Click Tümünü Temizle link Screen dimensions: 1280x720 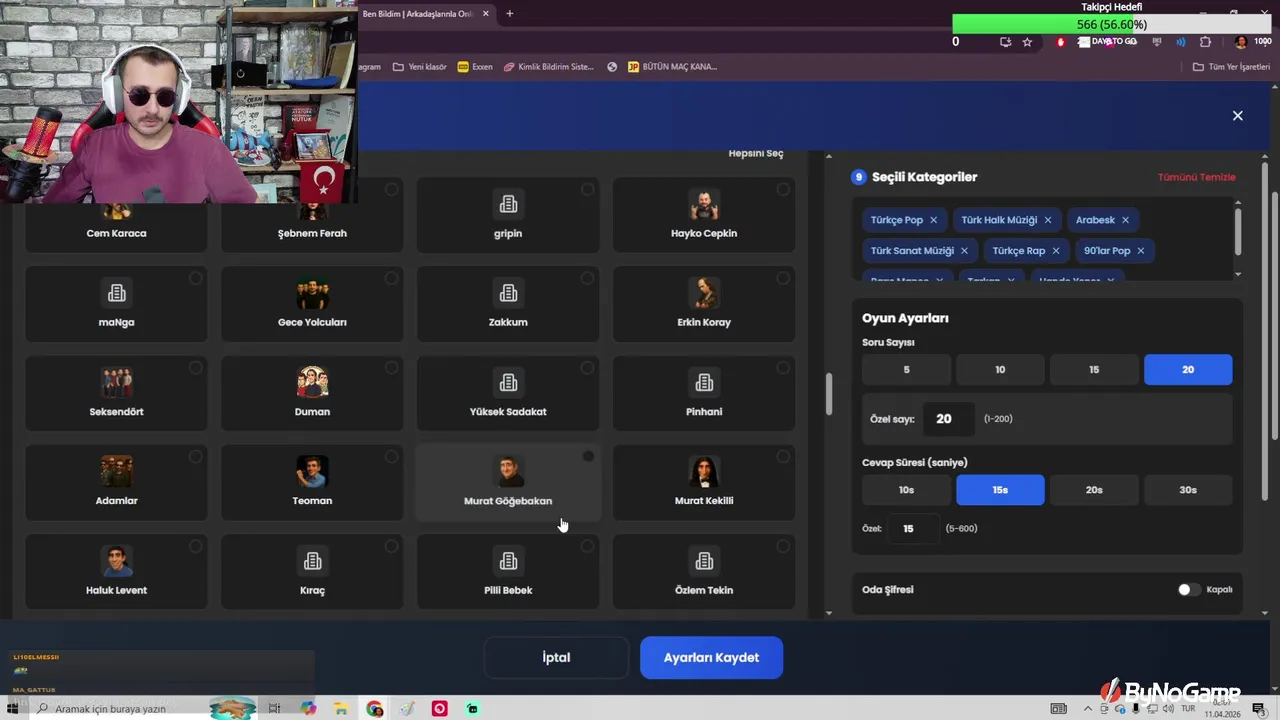tap(1197, 177)
